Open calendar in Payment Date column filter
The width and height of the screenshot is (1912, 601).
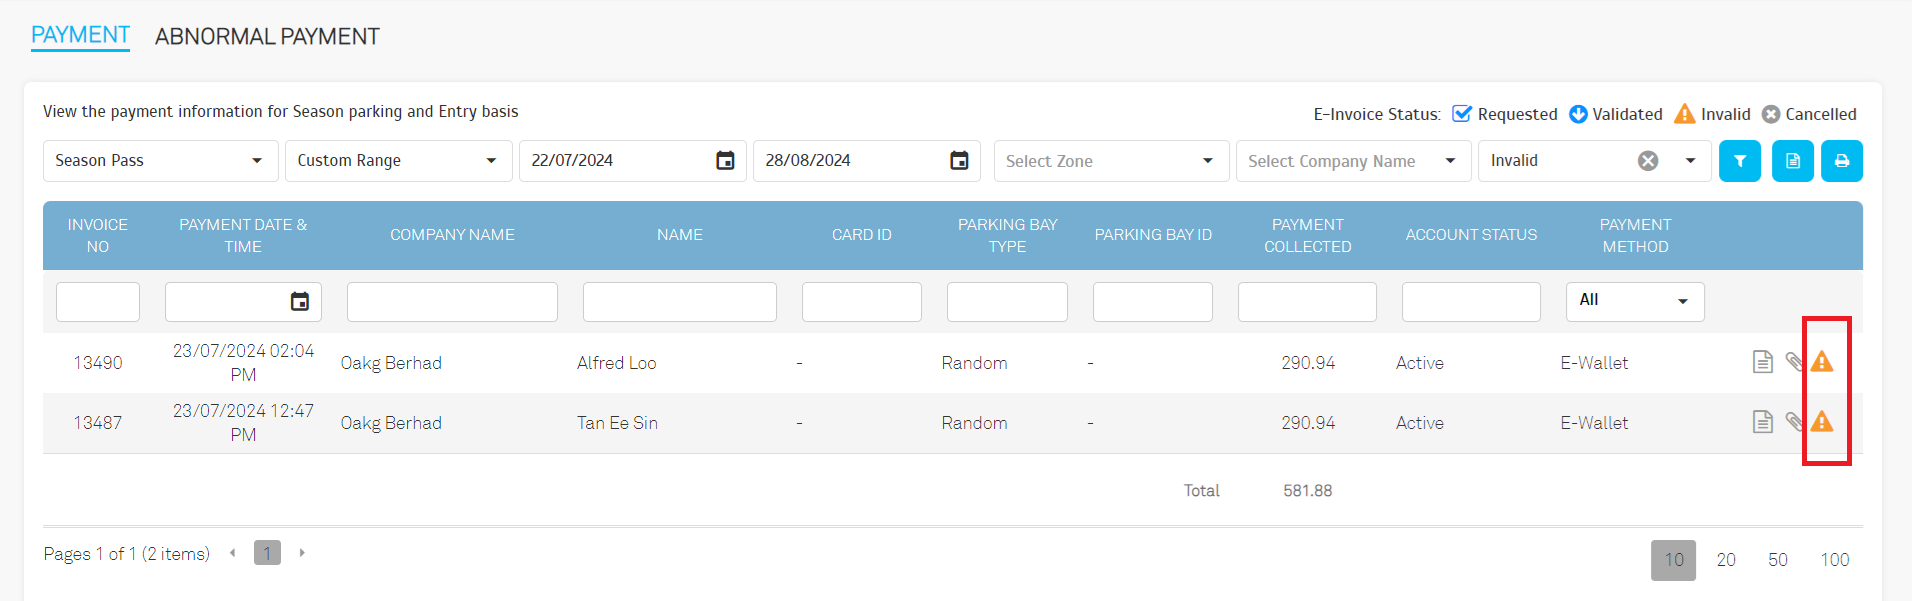tap(299, 302)
